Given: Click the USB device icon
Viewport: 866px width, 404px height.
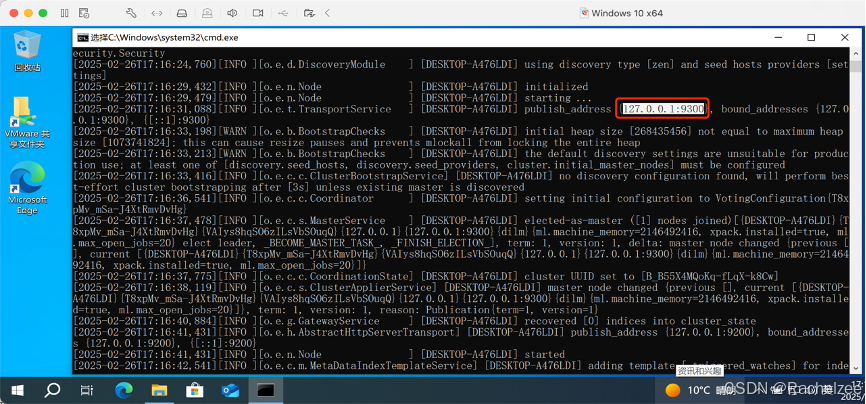Looking at the screenshot, I should point(283,13).
